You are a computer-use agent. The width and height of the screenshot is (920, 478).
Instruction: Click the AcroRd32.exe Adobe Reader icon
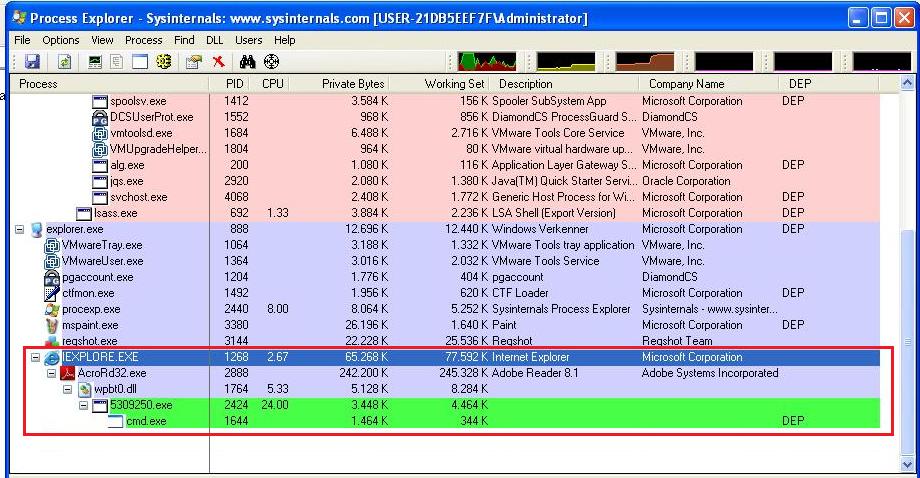tap(68, 373)
